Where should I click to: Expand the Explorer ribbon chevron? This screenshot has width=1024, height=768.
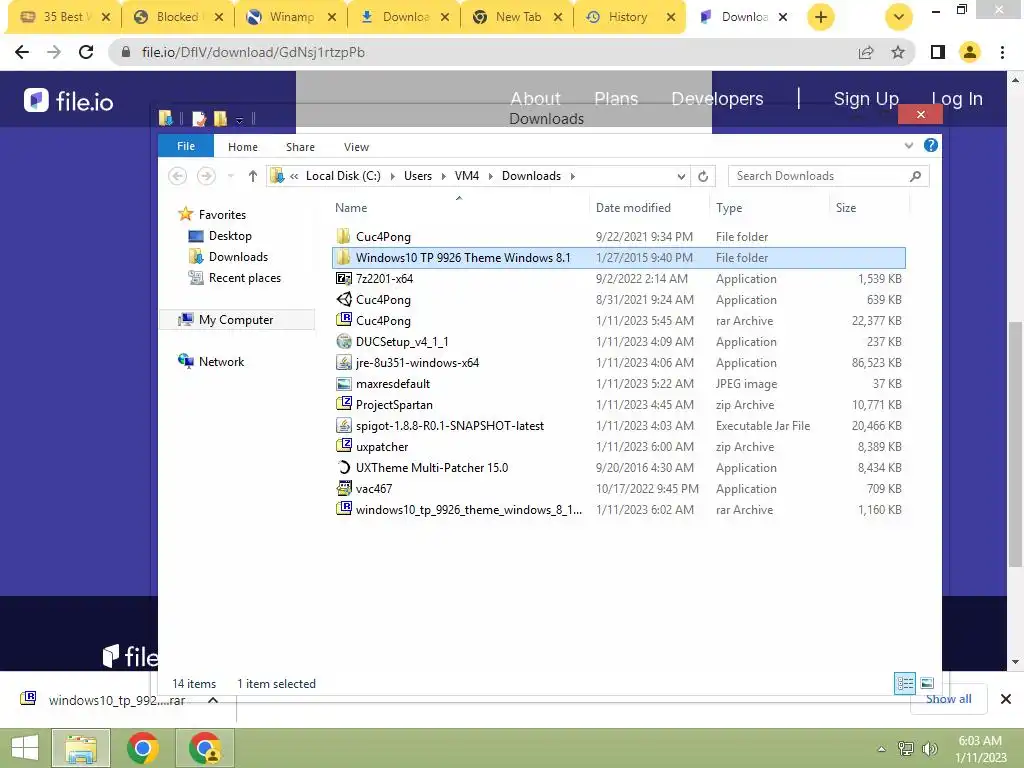pos(908,146)
